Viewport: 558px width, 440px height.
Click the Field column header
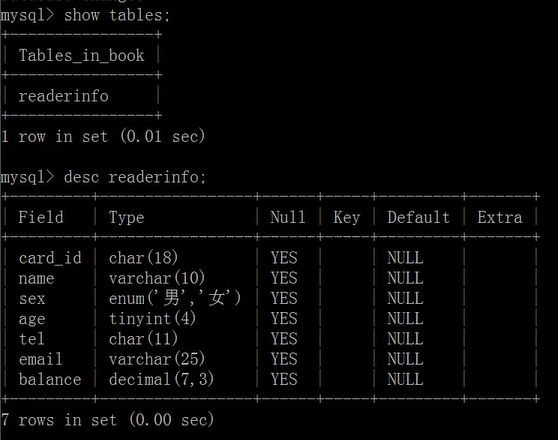pyautogui.click(x=41, y=217)
